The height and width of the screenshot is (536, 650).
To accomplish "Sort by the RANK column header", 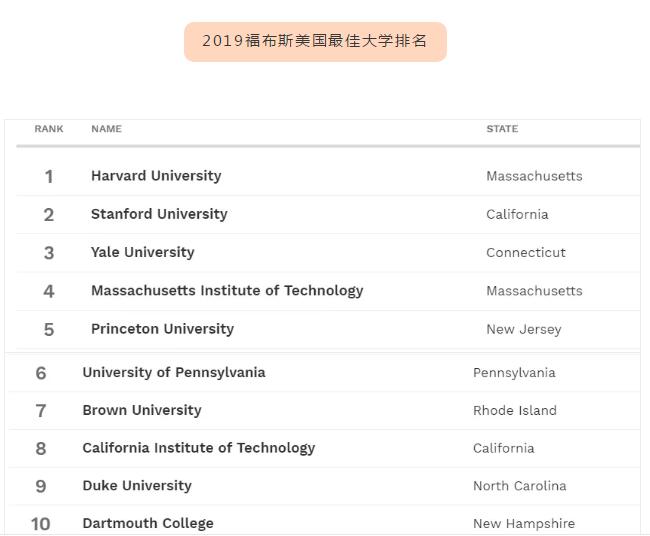I will [49, 129].
